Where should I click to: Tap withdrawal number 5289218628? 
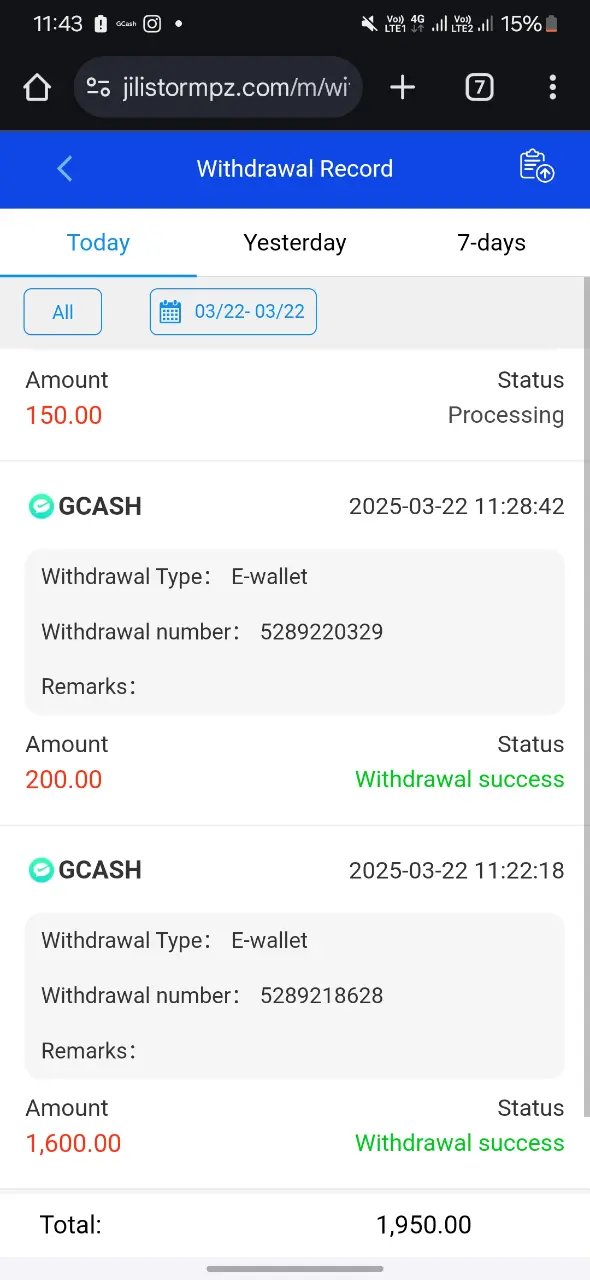[x=322, y=996]
